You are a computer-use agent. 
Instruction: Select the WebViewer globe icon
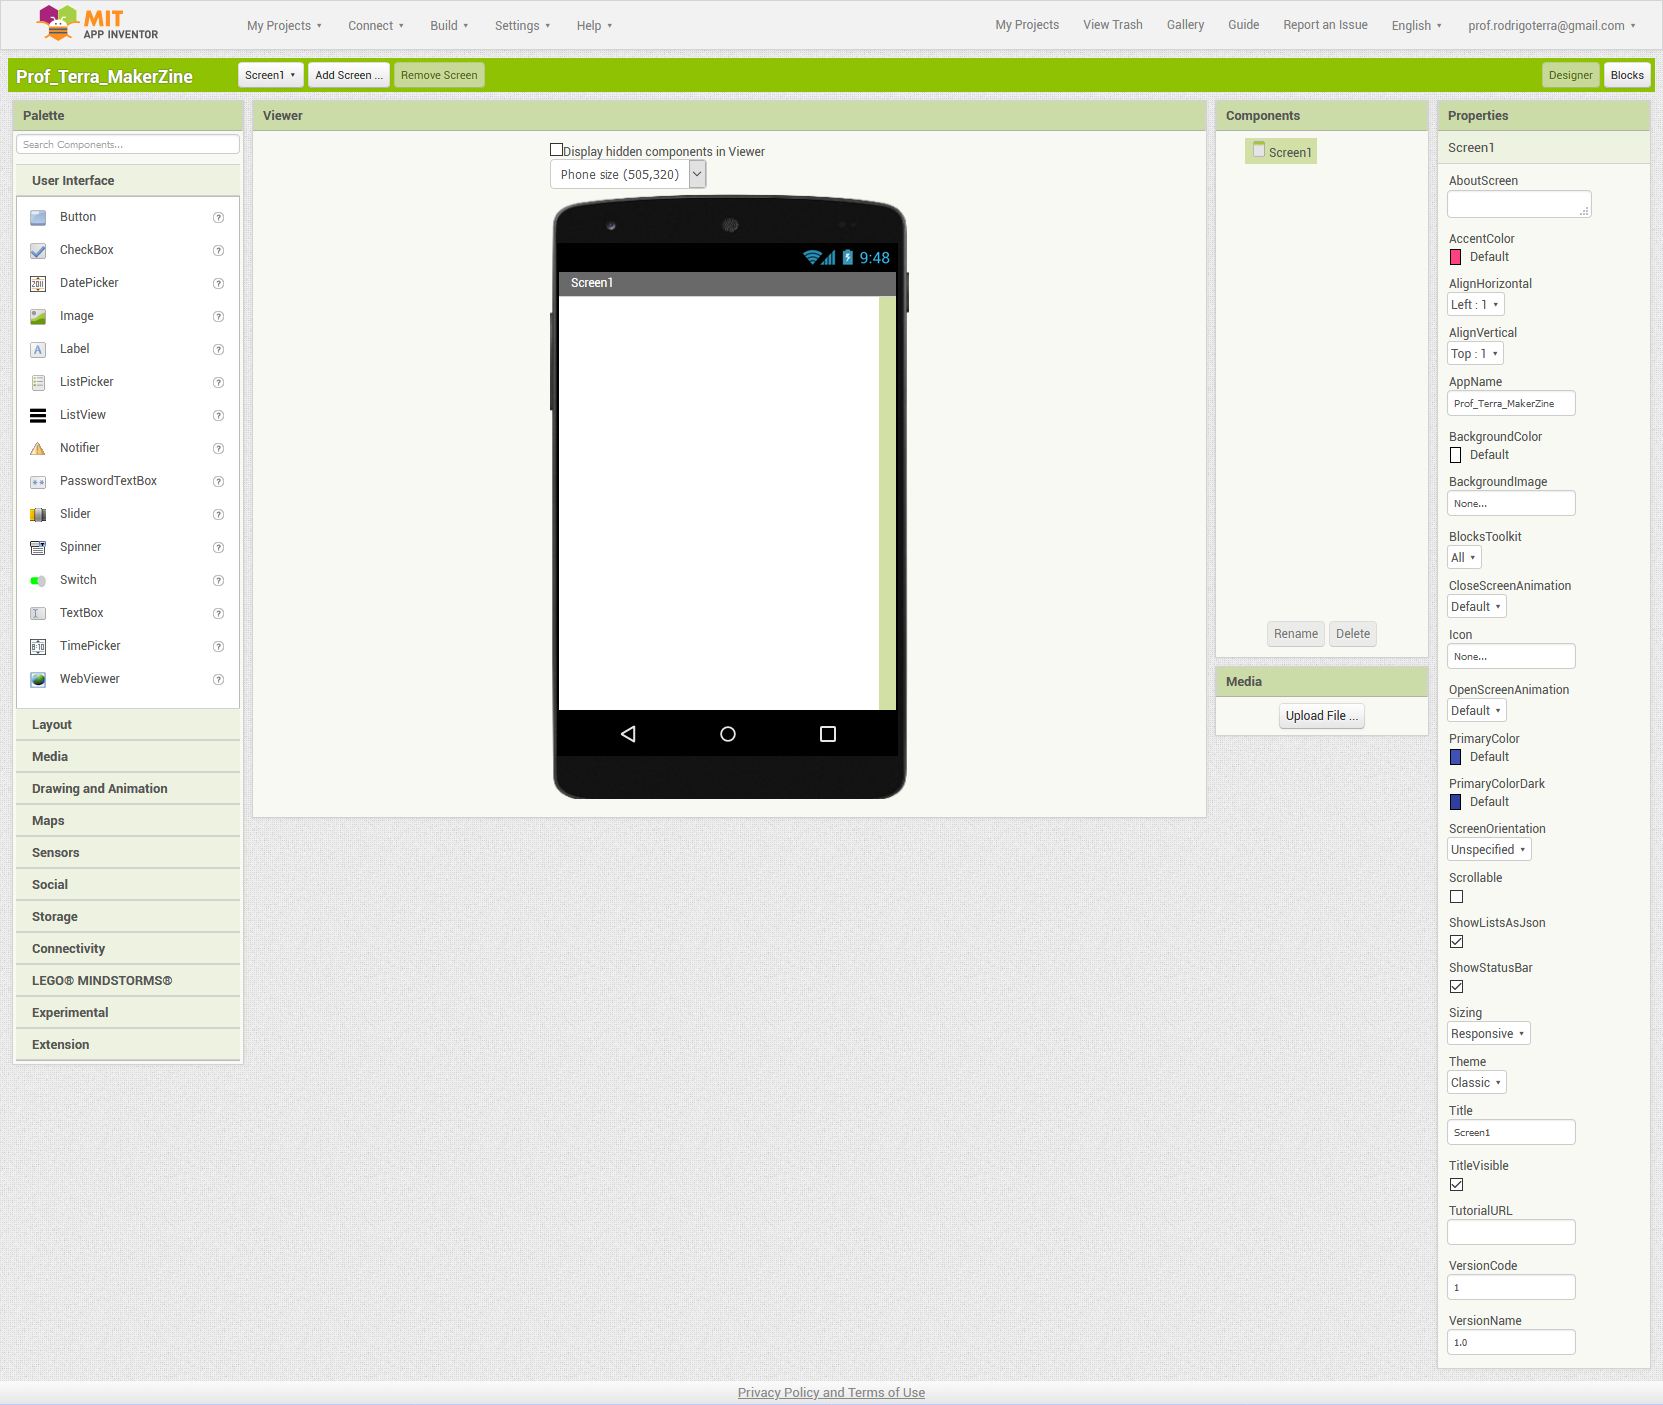click(x=38, y=680)
